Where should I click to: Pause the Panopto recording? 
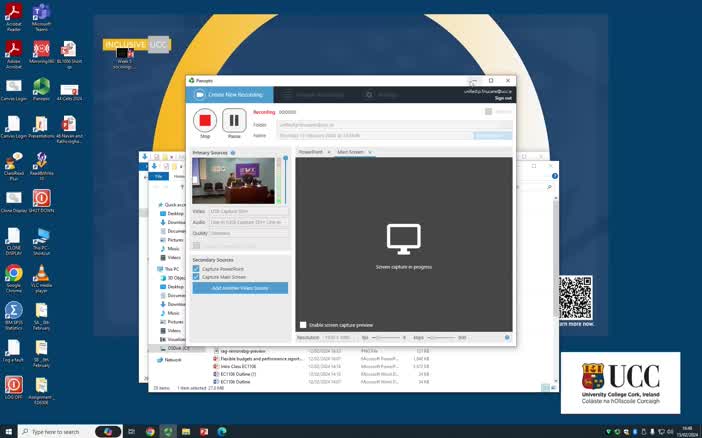(234, 121)
